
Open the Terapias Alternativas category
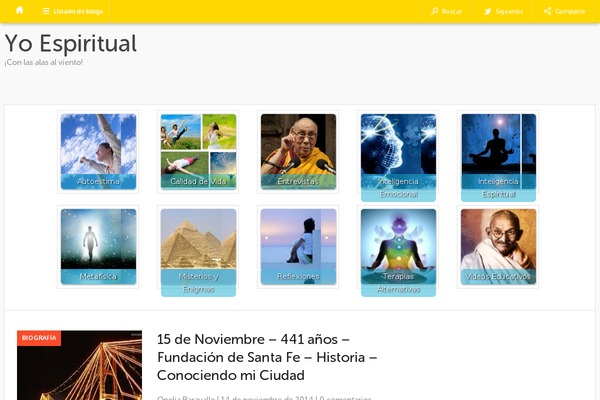pyautogui.click(x=398, y=252)
